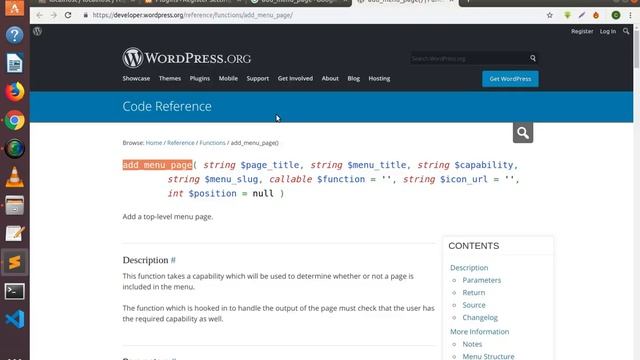
Task: Launch LibreOffice Writer from the dock
Action: point(14,63)
